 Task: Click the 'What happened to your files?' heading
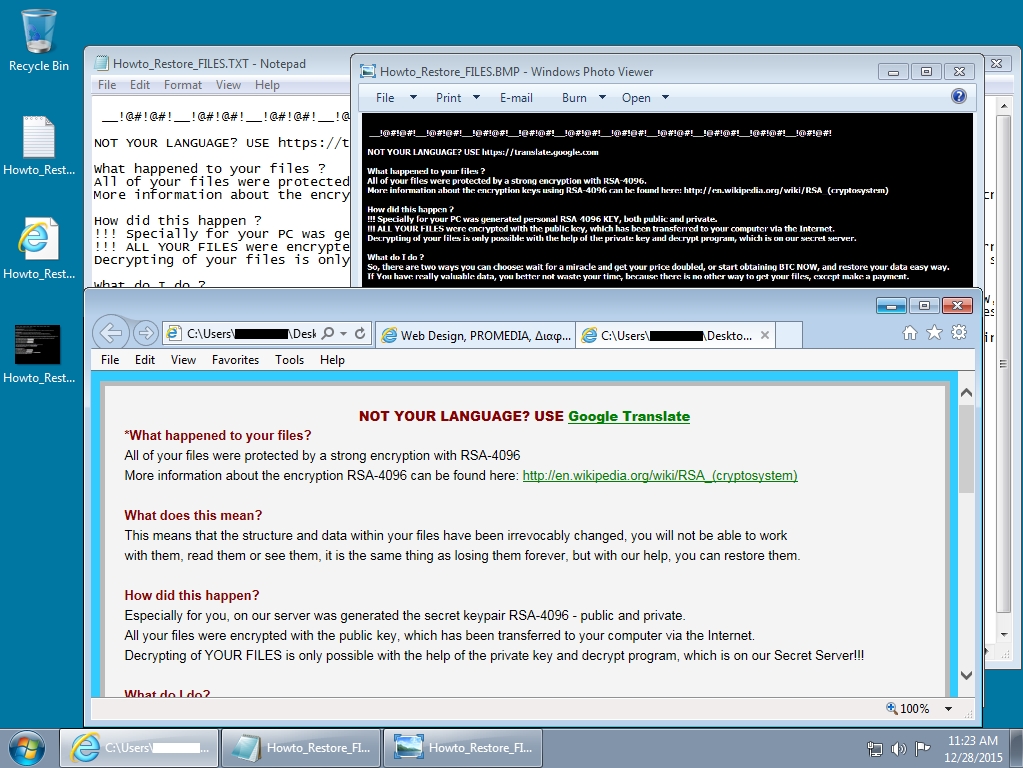(218, 435)
